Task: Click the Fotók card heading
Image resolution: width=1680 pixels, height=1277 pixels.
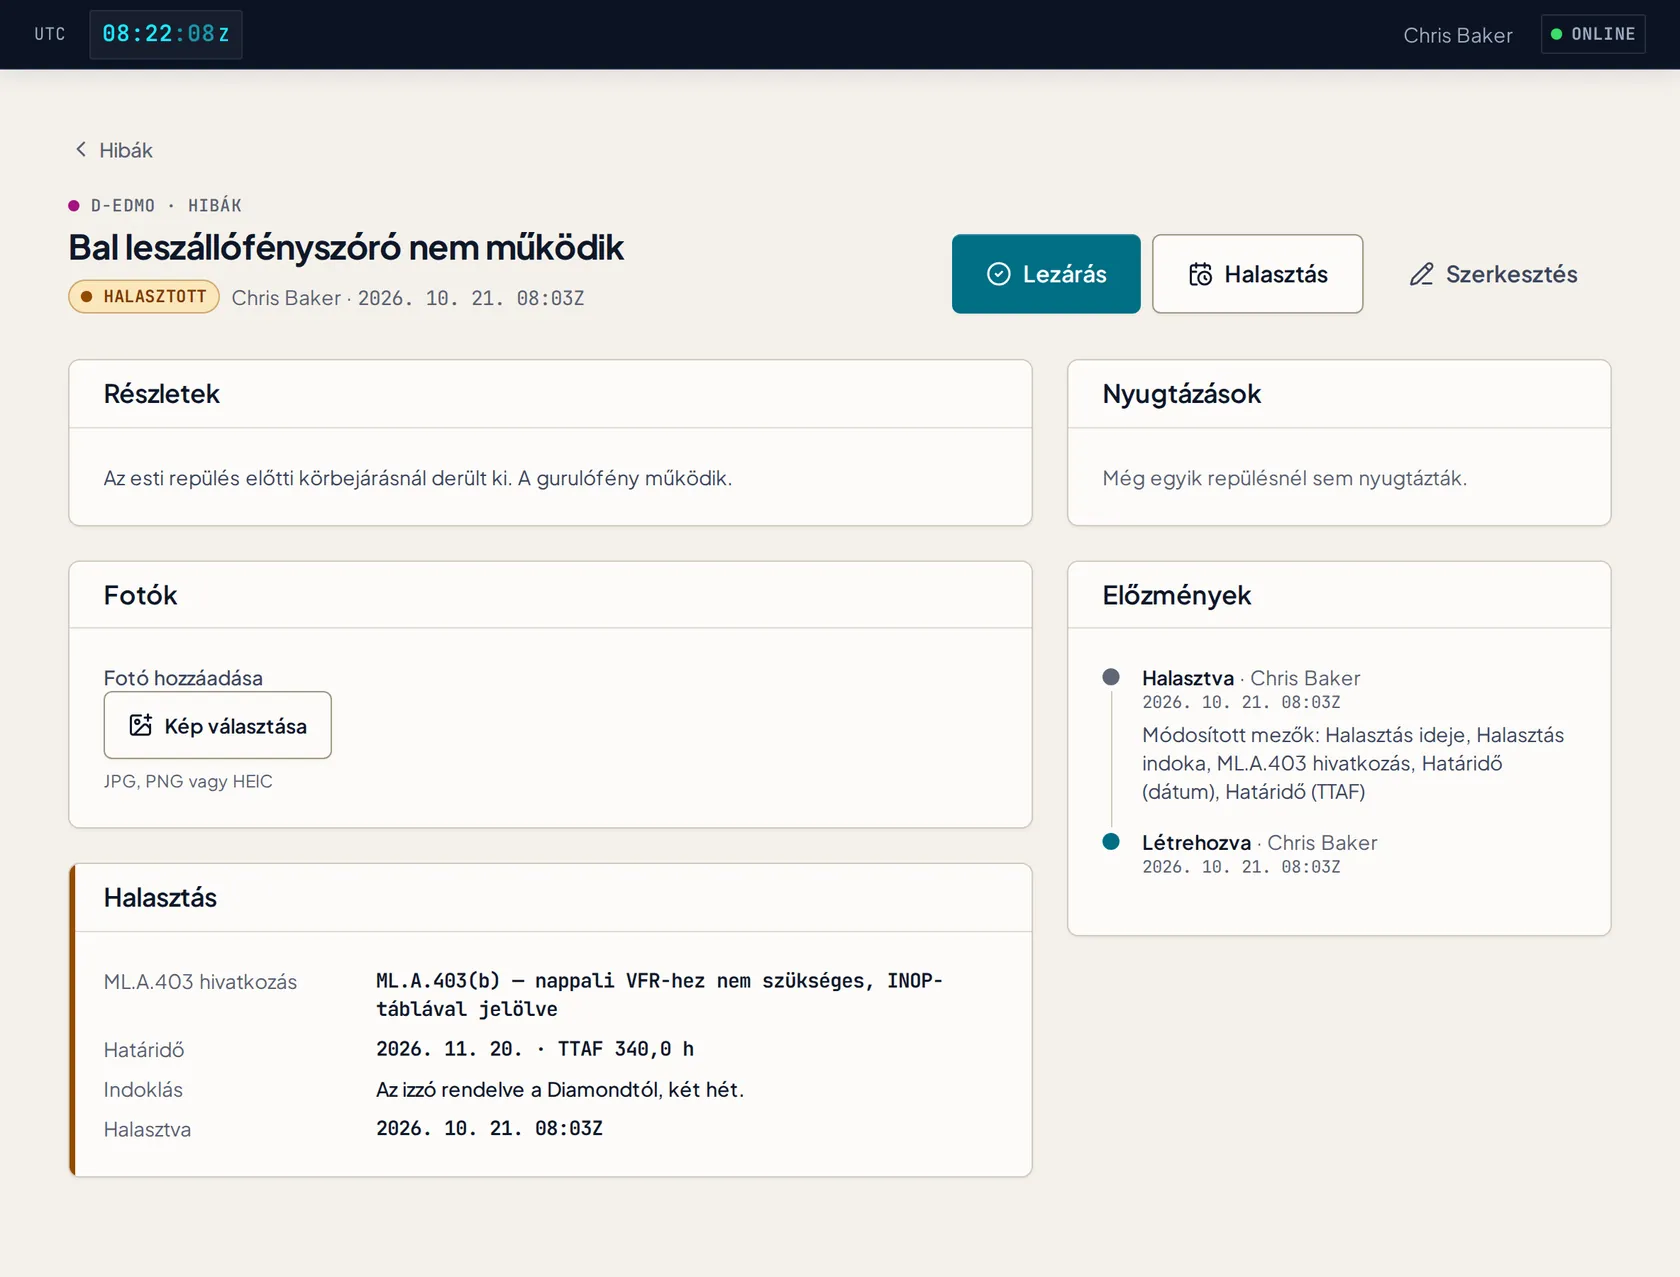Action: click(140, 595)
